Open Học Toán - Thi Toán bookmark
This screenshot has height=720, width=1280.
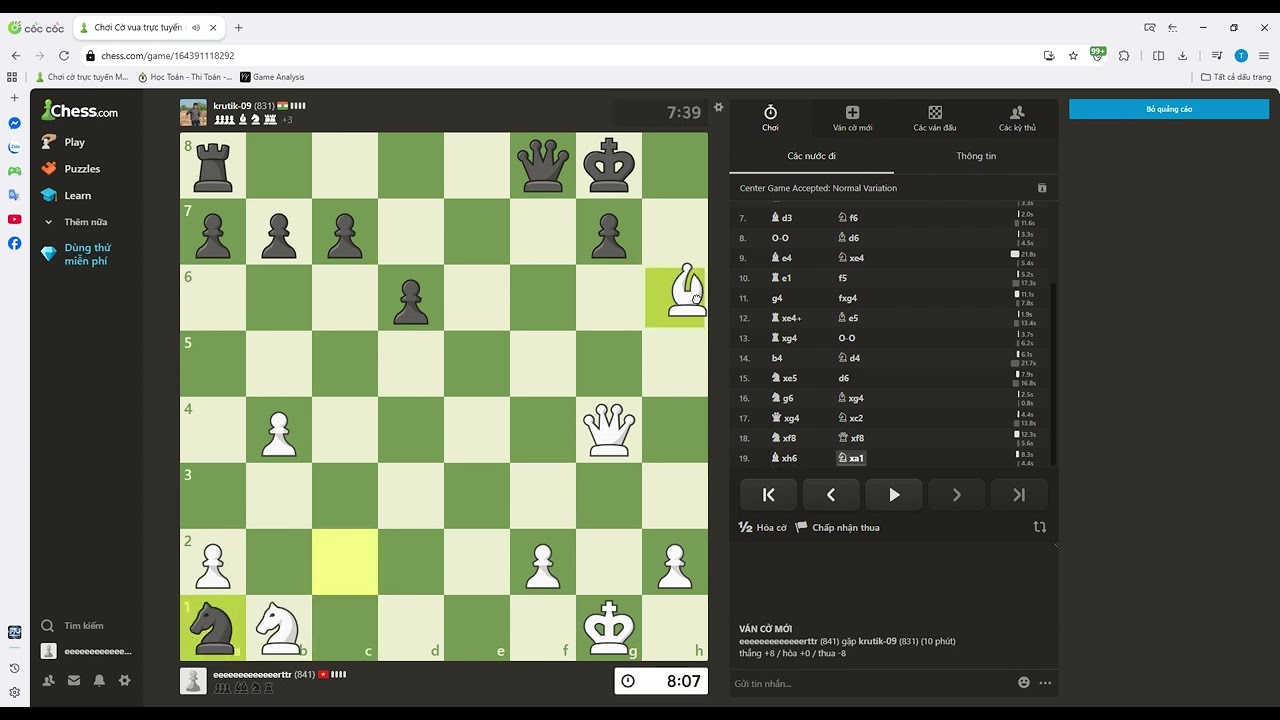coord(185,77)
